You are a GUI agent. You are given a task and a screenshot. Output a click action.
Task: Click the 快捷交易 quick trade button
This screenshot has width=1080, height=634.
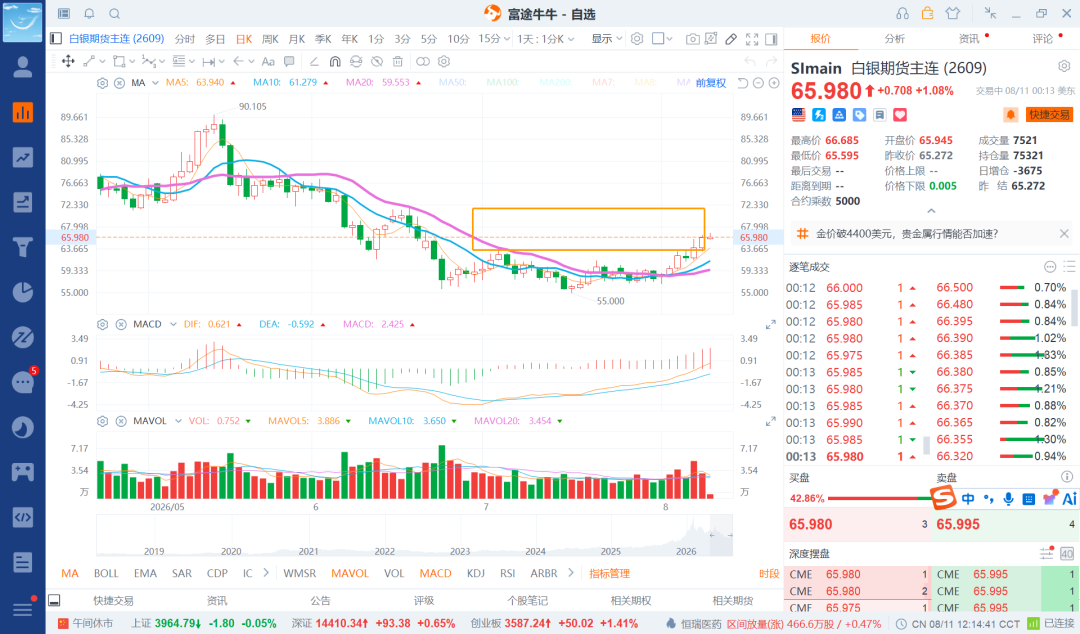1050,114
